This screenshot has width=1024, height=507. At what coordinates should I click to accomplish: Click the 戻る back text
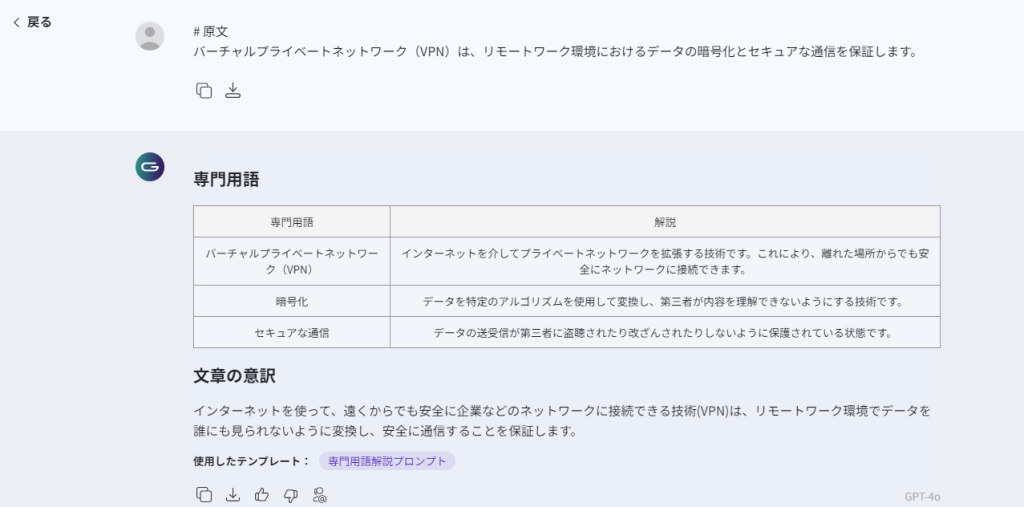[x=39, y=22]
